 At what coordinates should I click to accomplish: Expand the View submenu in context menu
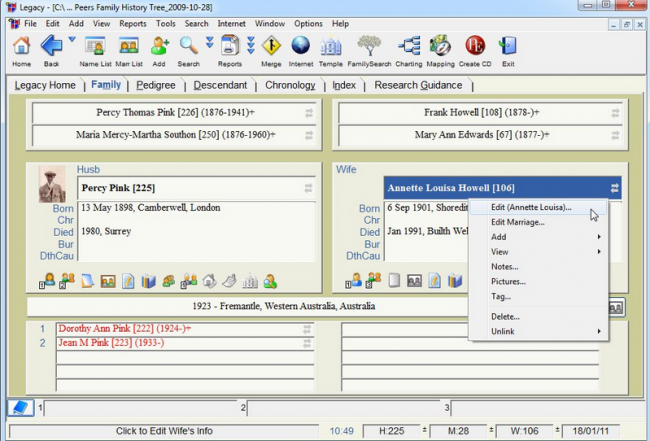click(x=499, y=252)
